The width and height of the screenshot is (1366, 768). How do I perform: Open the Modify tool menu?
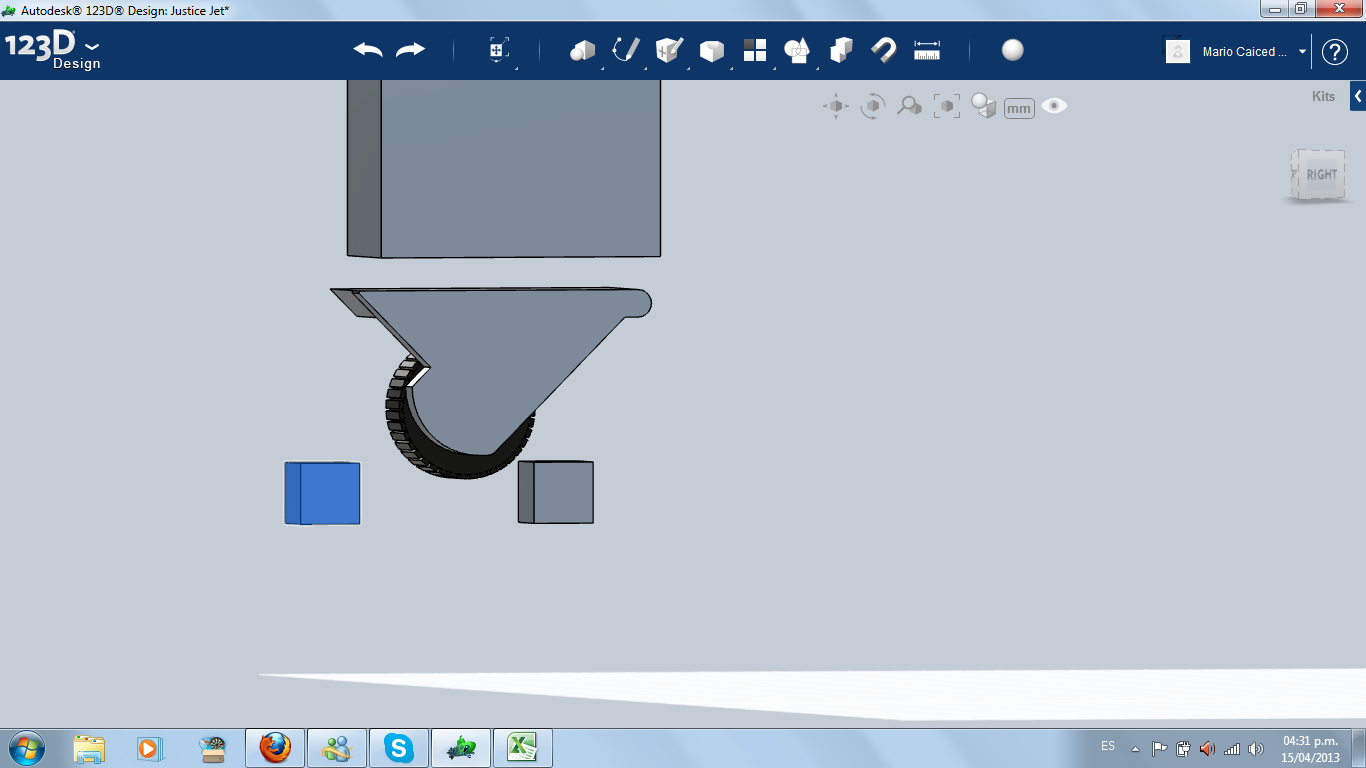[x=711, y=51]
